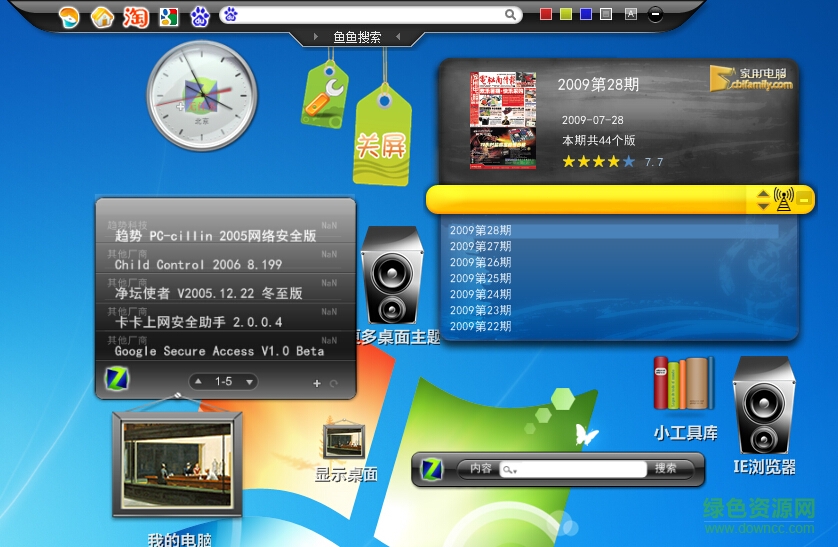The image size is (838, 547).
Task: Select 2009第27期 from the issue list
Action: point(481,246)
